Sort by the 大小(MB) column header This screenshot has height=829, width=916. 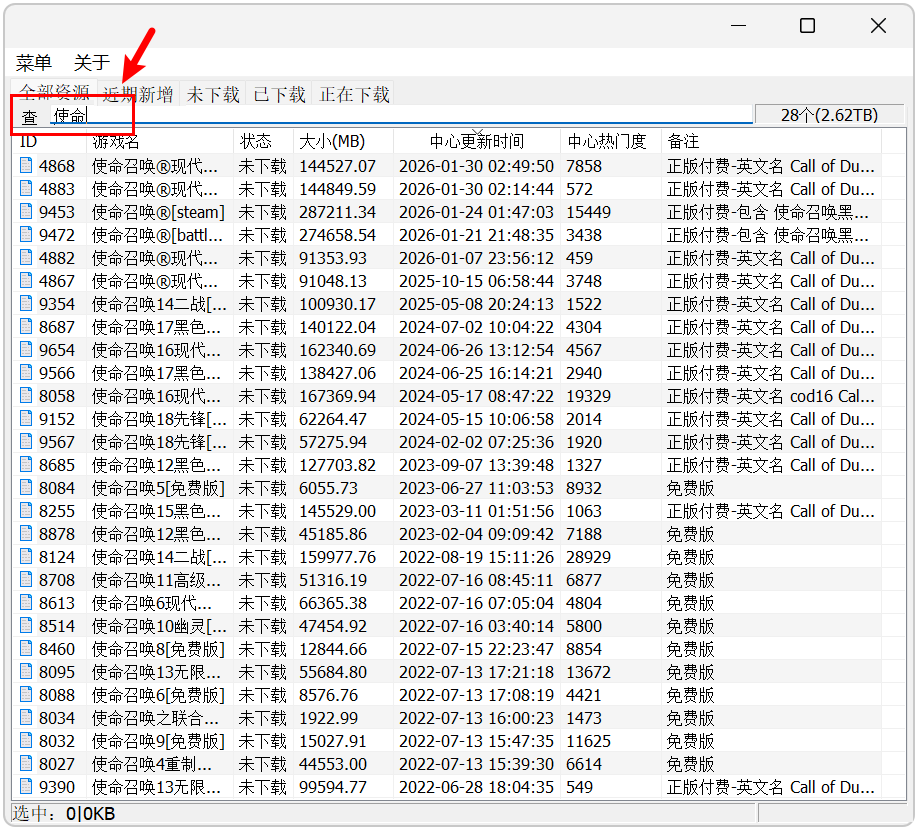coord(343,141)
